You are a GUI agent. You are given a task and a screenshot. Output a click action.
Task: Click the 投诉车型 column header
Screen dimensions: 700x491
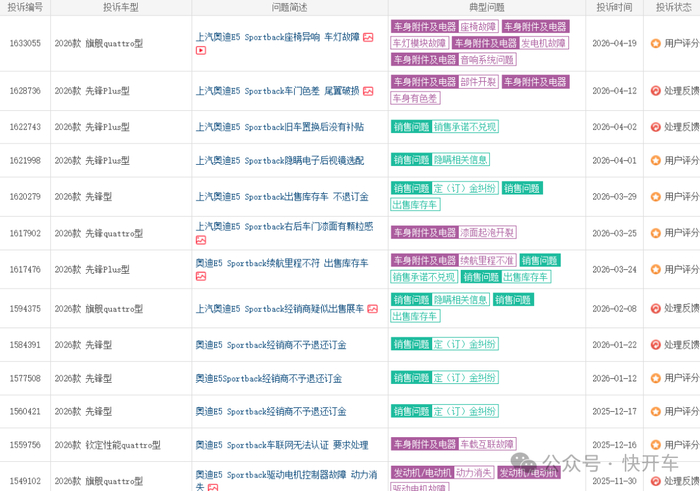coord(121,7)
